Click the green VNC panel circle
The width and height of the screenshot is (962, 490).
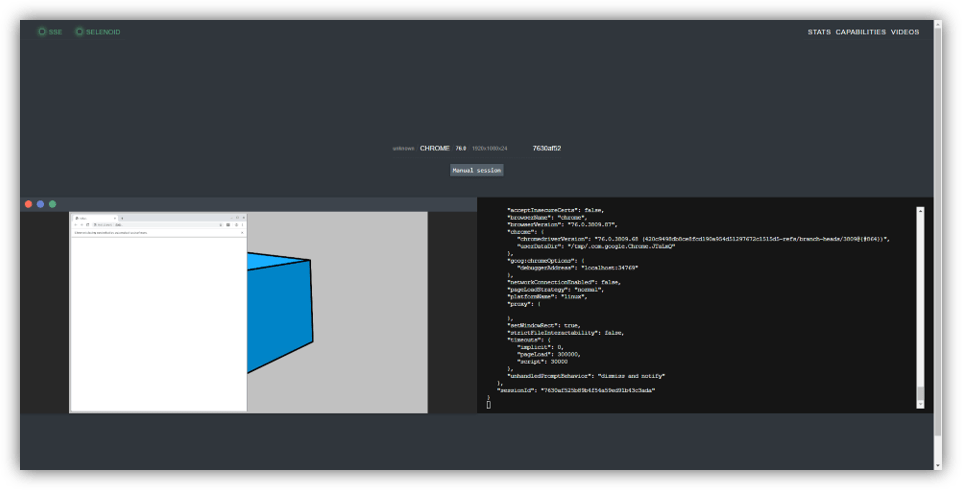pyautogui.click(x=53, y=204)
